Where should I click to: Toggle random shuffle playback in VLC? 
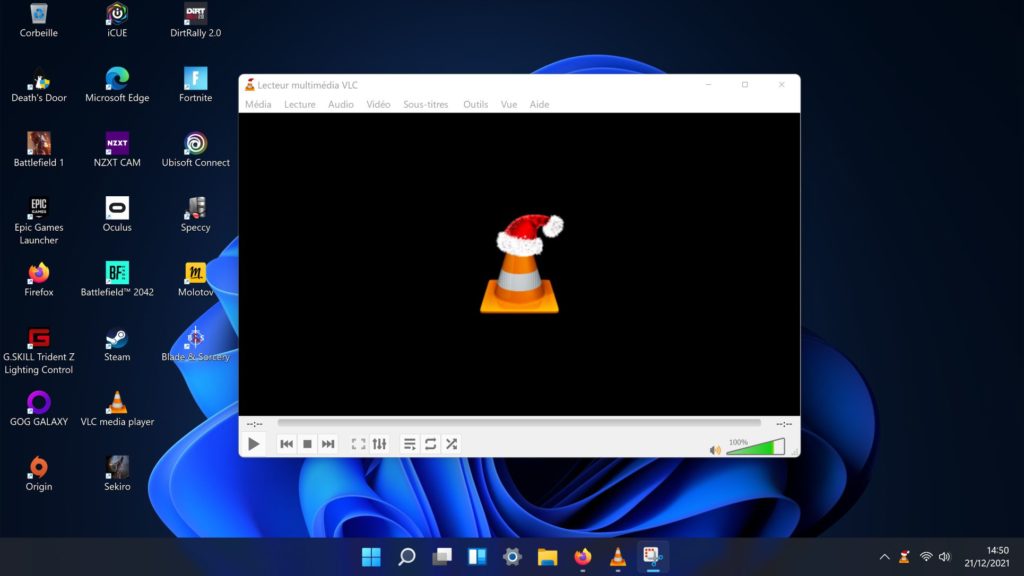451,444
